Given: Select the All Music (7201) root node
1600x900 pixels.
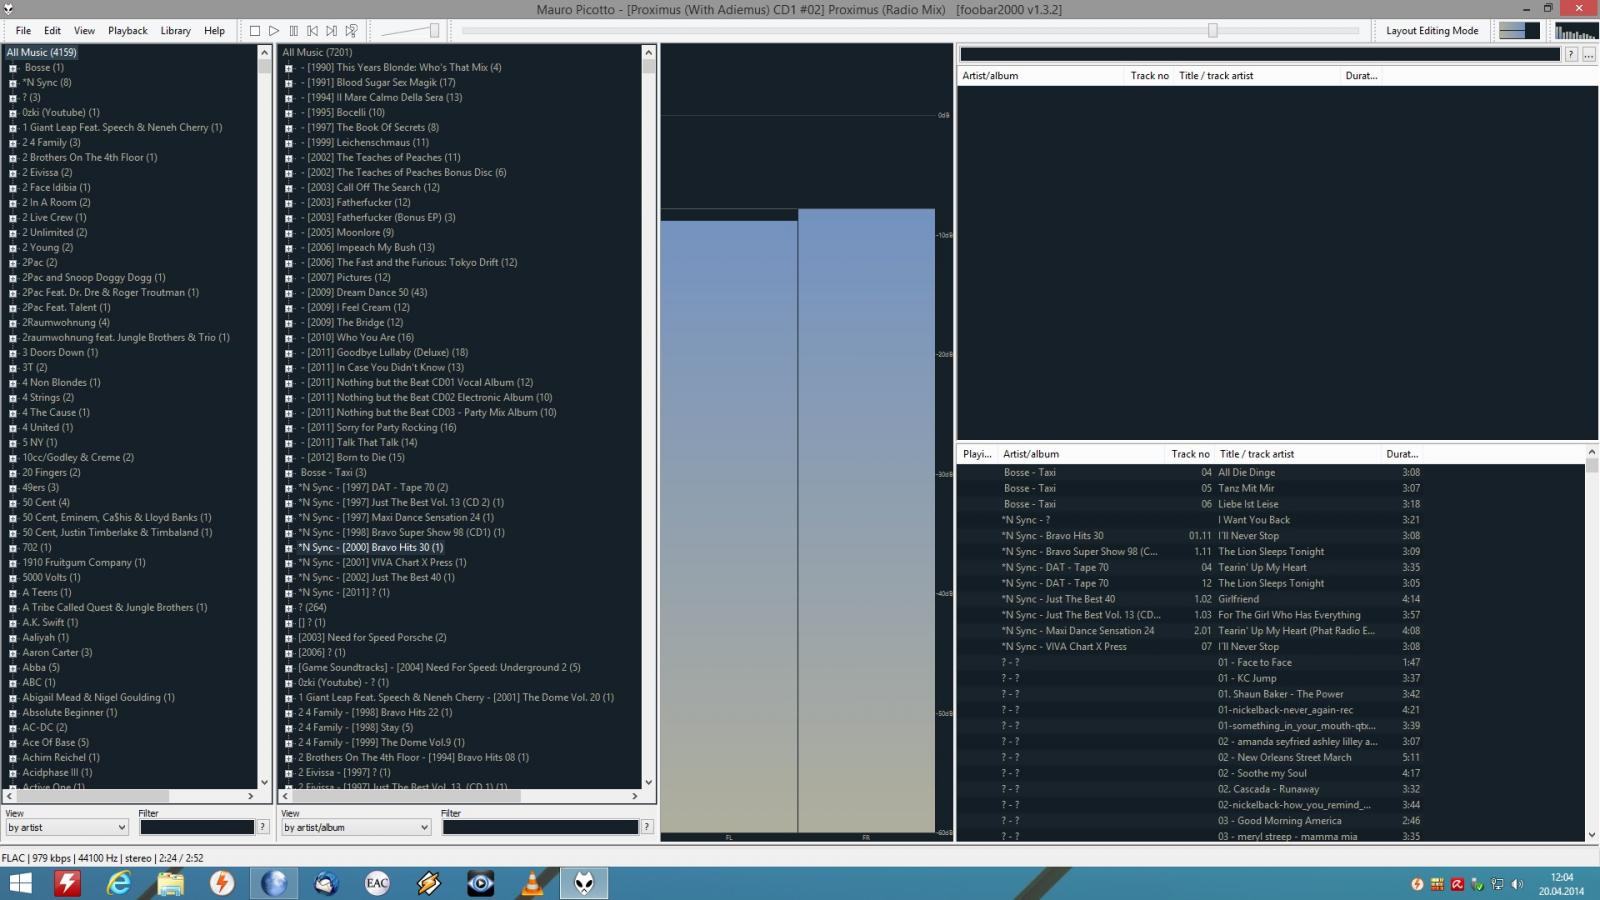Looking at the screenshot, I should (x=317, y=53).
